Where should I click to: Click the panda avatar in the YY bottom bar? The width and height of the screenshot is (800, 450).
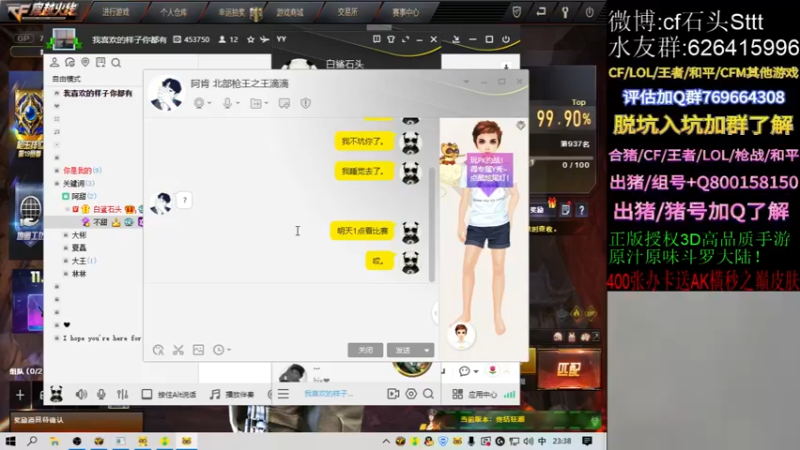coord(56,394)
